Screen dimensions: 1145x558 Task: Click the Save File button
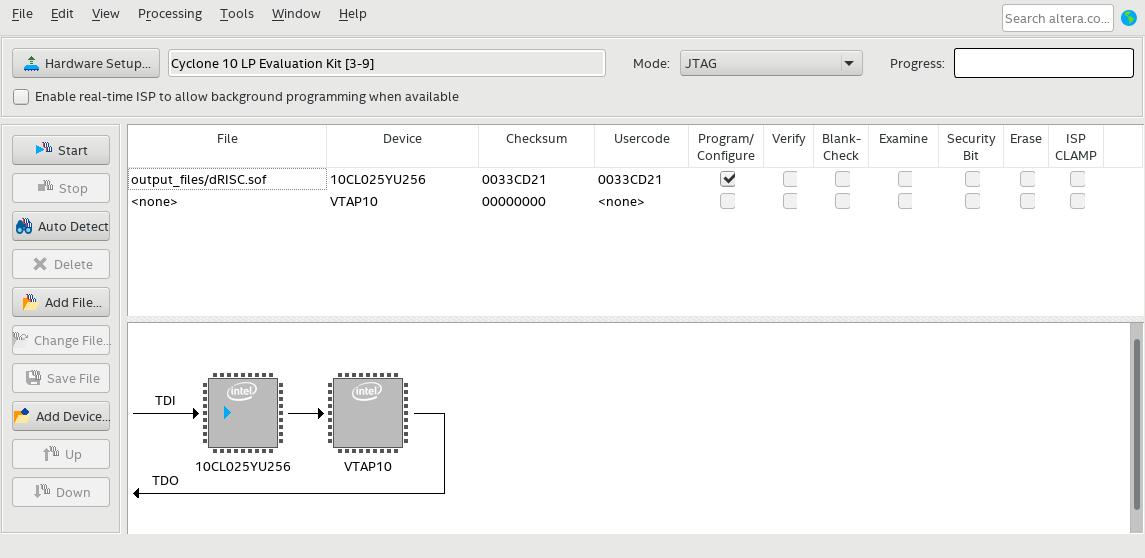[61, 378]
